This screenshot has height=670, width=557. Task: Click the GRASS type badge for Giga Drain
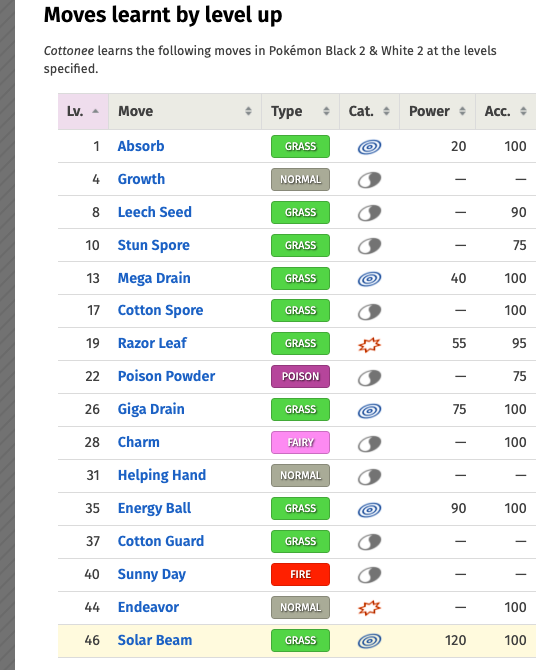(x=300, y=409)
